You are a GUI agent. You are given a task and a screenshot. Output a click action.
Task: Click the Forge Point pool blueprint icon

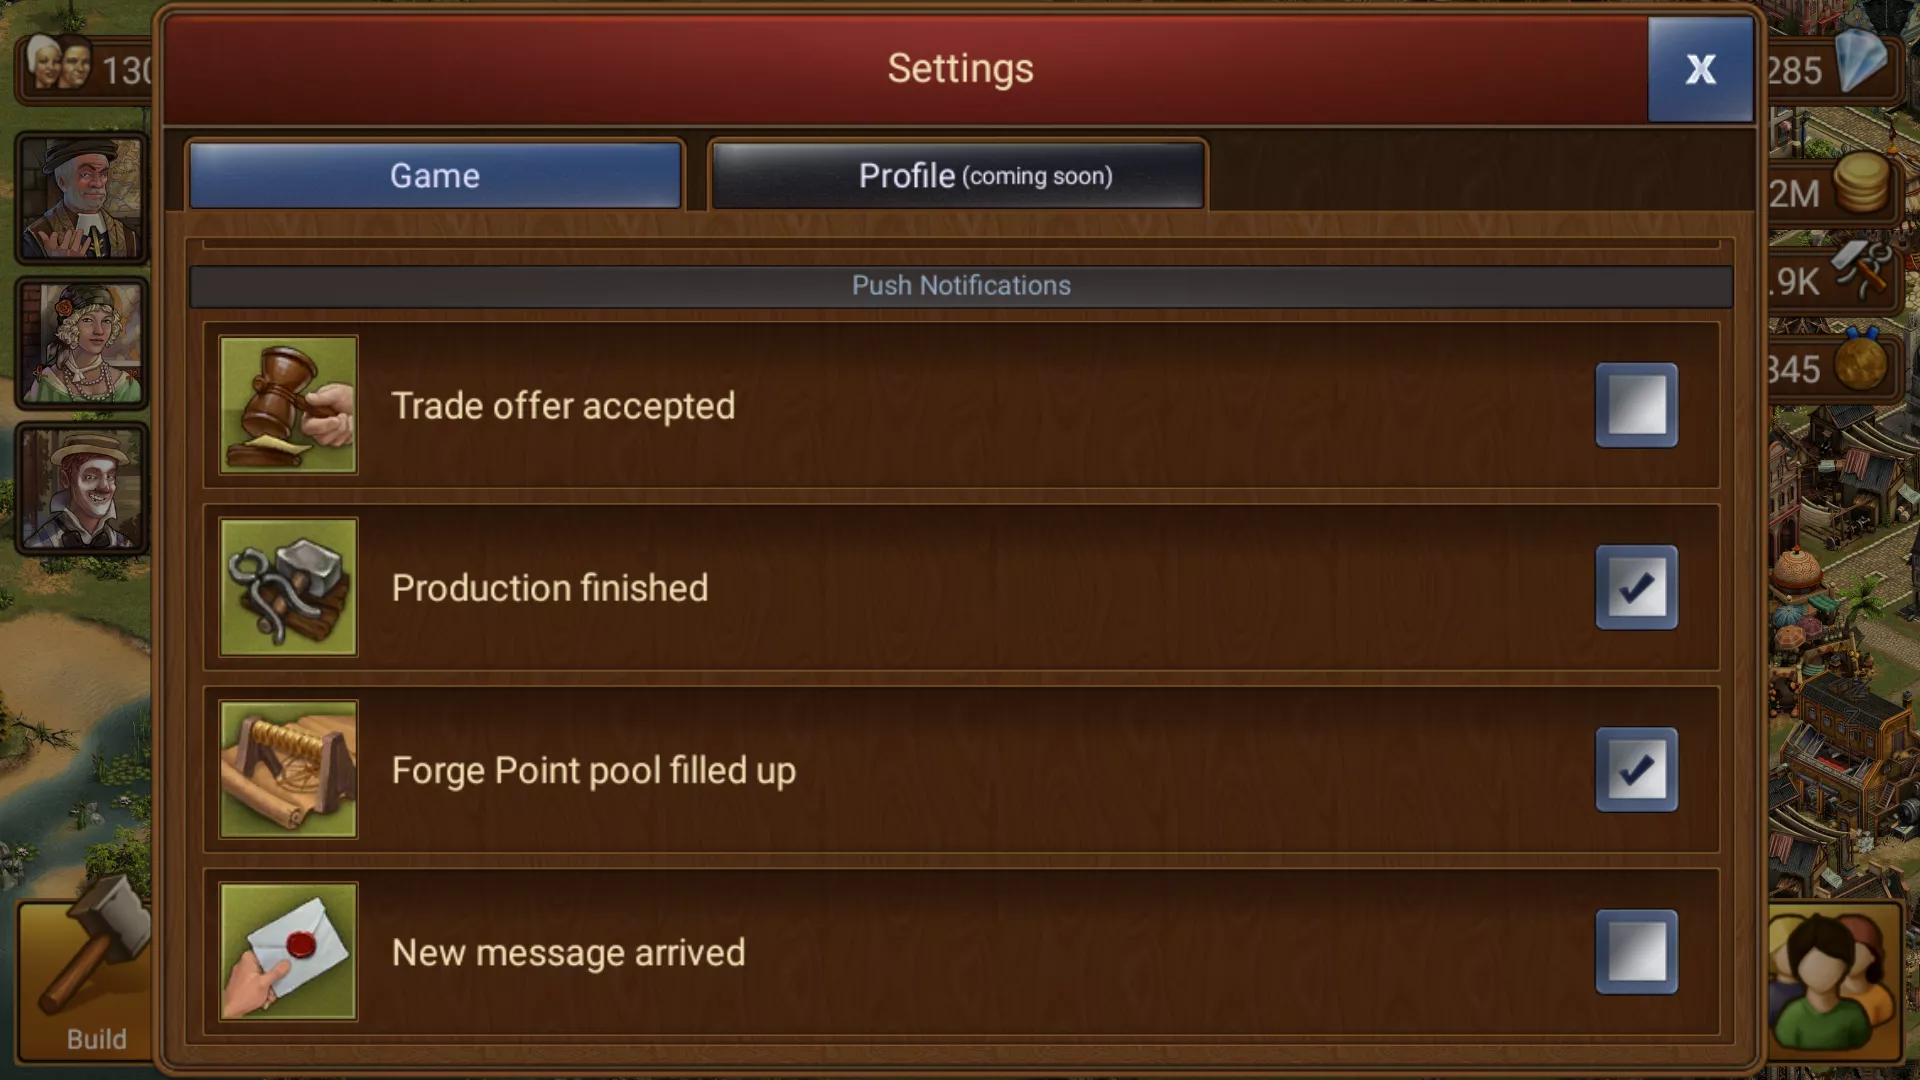pos(288,769)
